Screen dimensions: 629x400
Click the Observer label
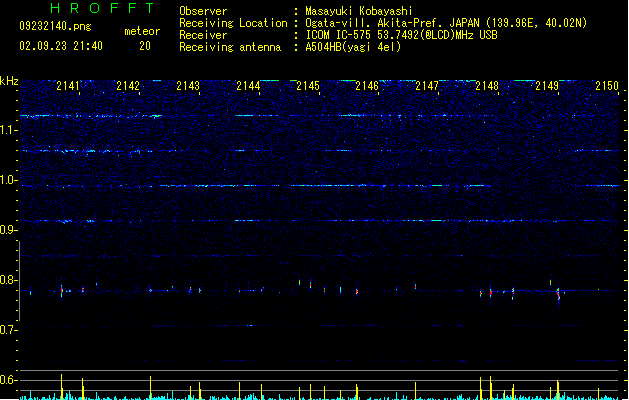(203, 11)
